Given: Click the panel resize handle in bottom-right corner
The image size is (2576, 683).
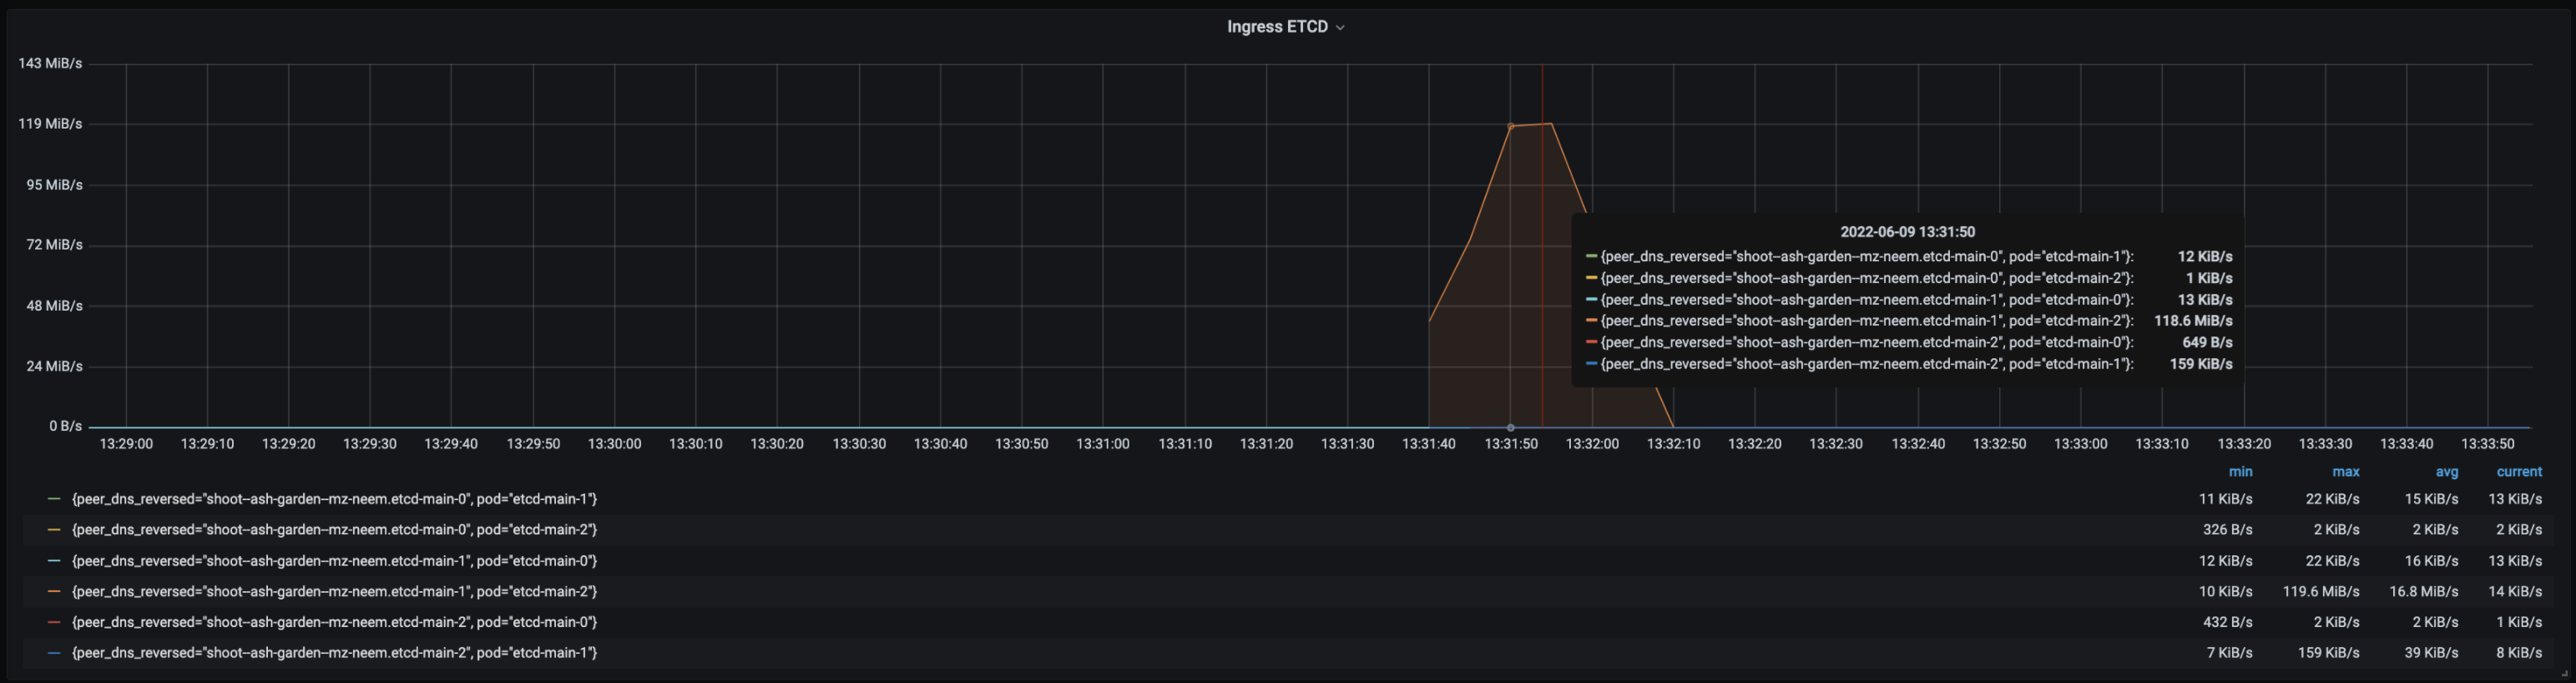Looking at the screenshot, I should 2564,674.
